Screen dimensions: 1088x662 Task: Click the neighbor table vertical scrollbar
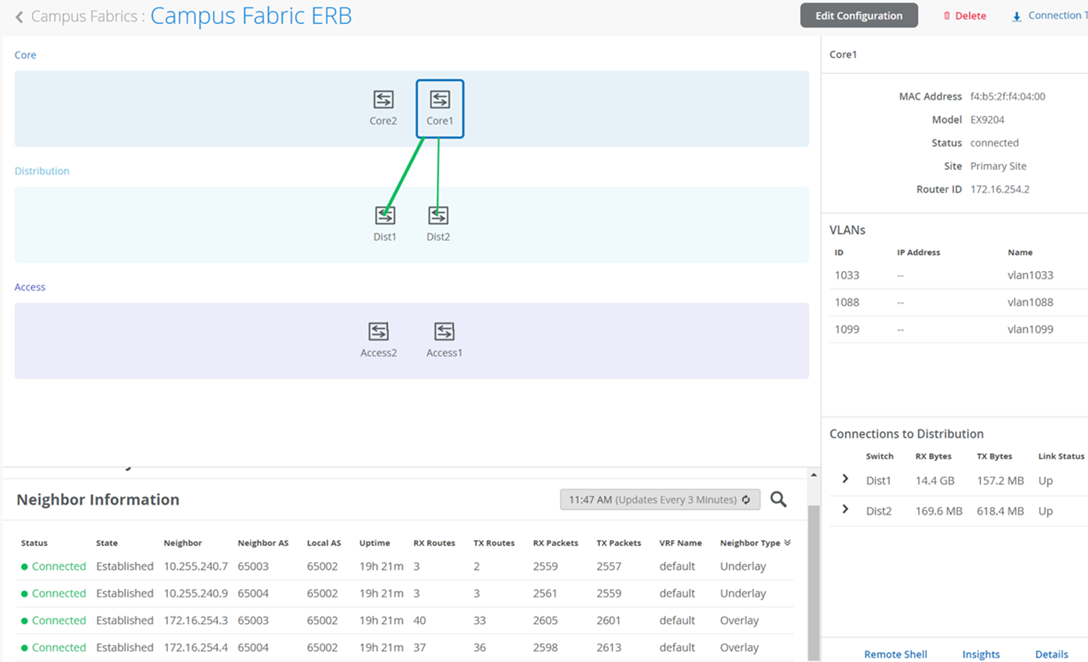click(812, 580)
